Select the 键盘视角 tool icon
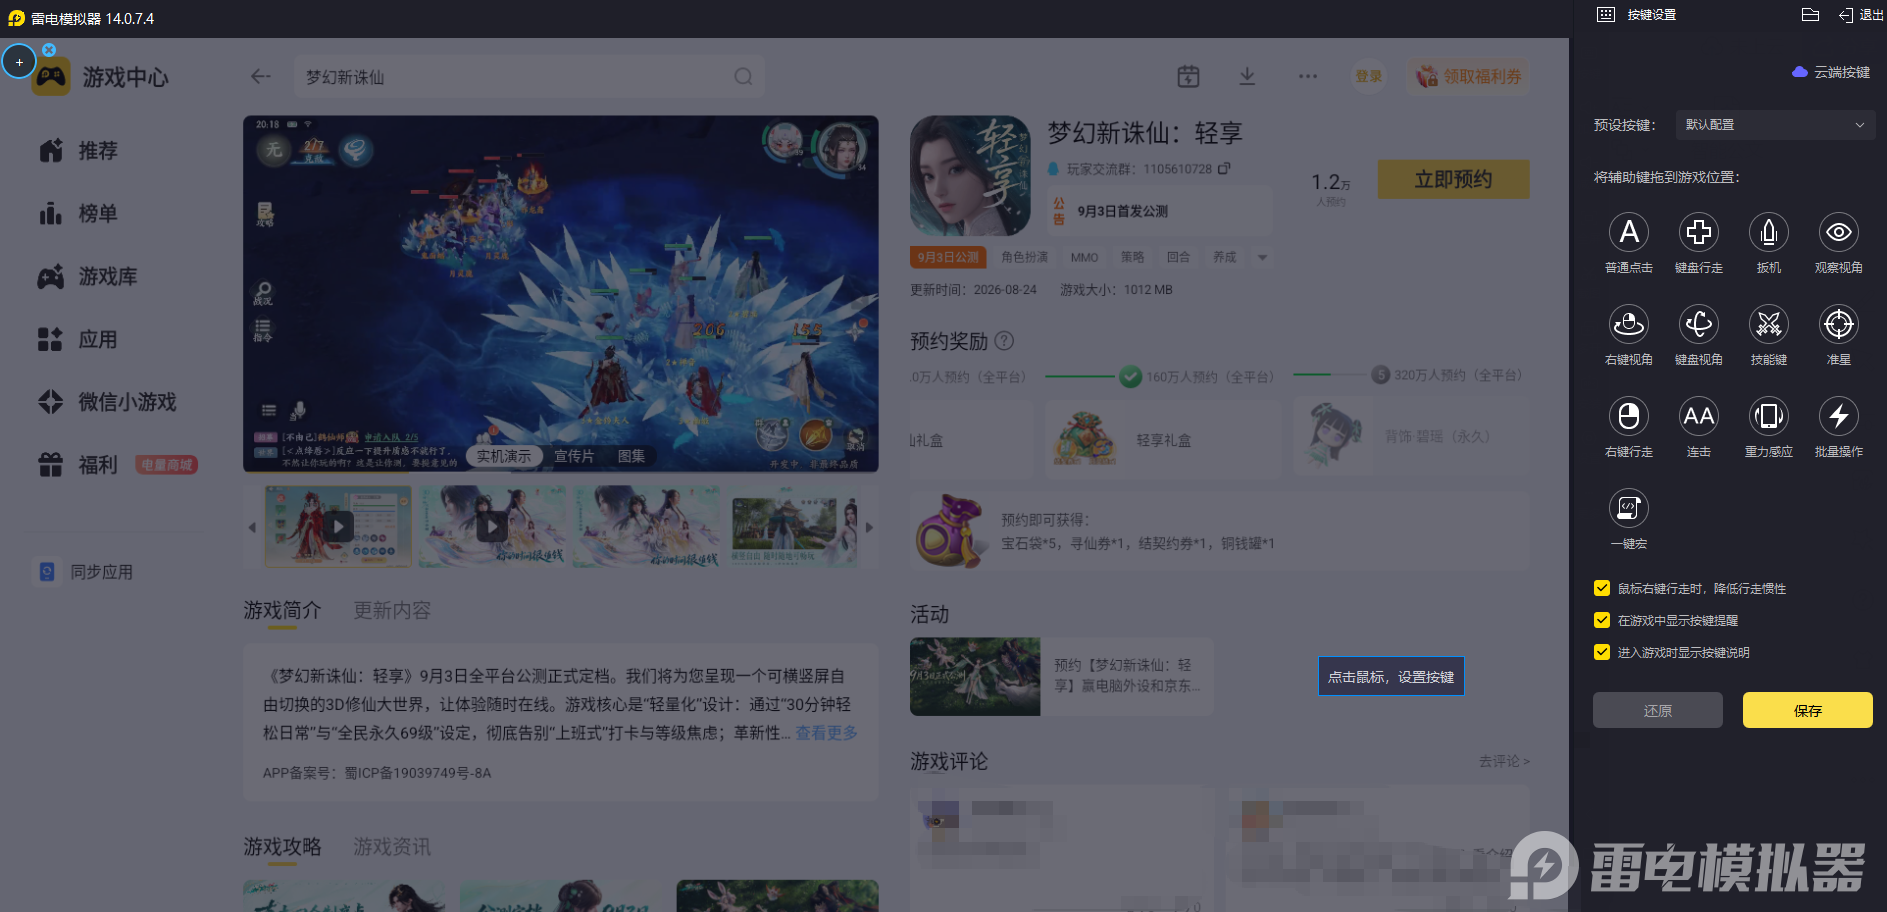This screenshot has height=912, width=1887. [1698, 325]
